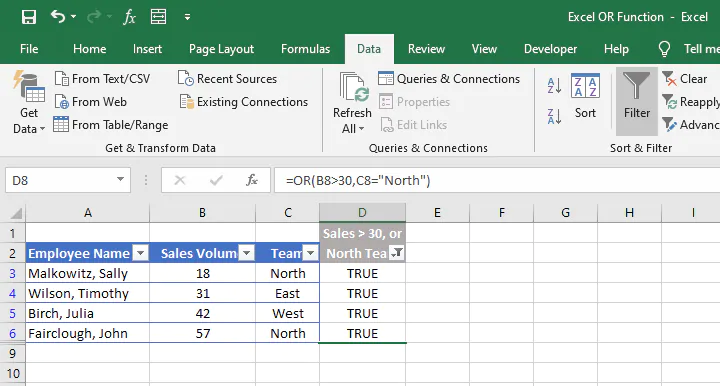Click the Redo arrow icon
Viewport: 720px width, 386px height.
94,17
